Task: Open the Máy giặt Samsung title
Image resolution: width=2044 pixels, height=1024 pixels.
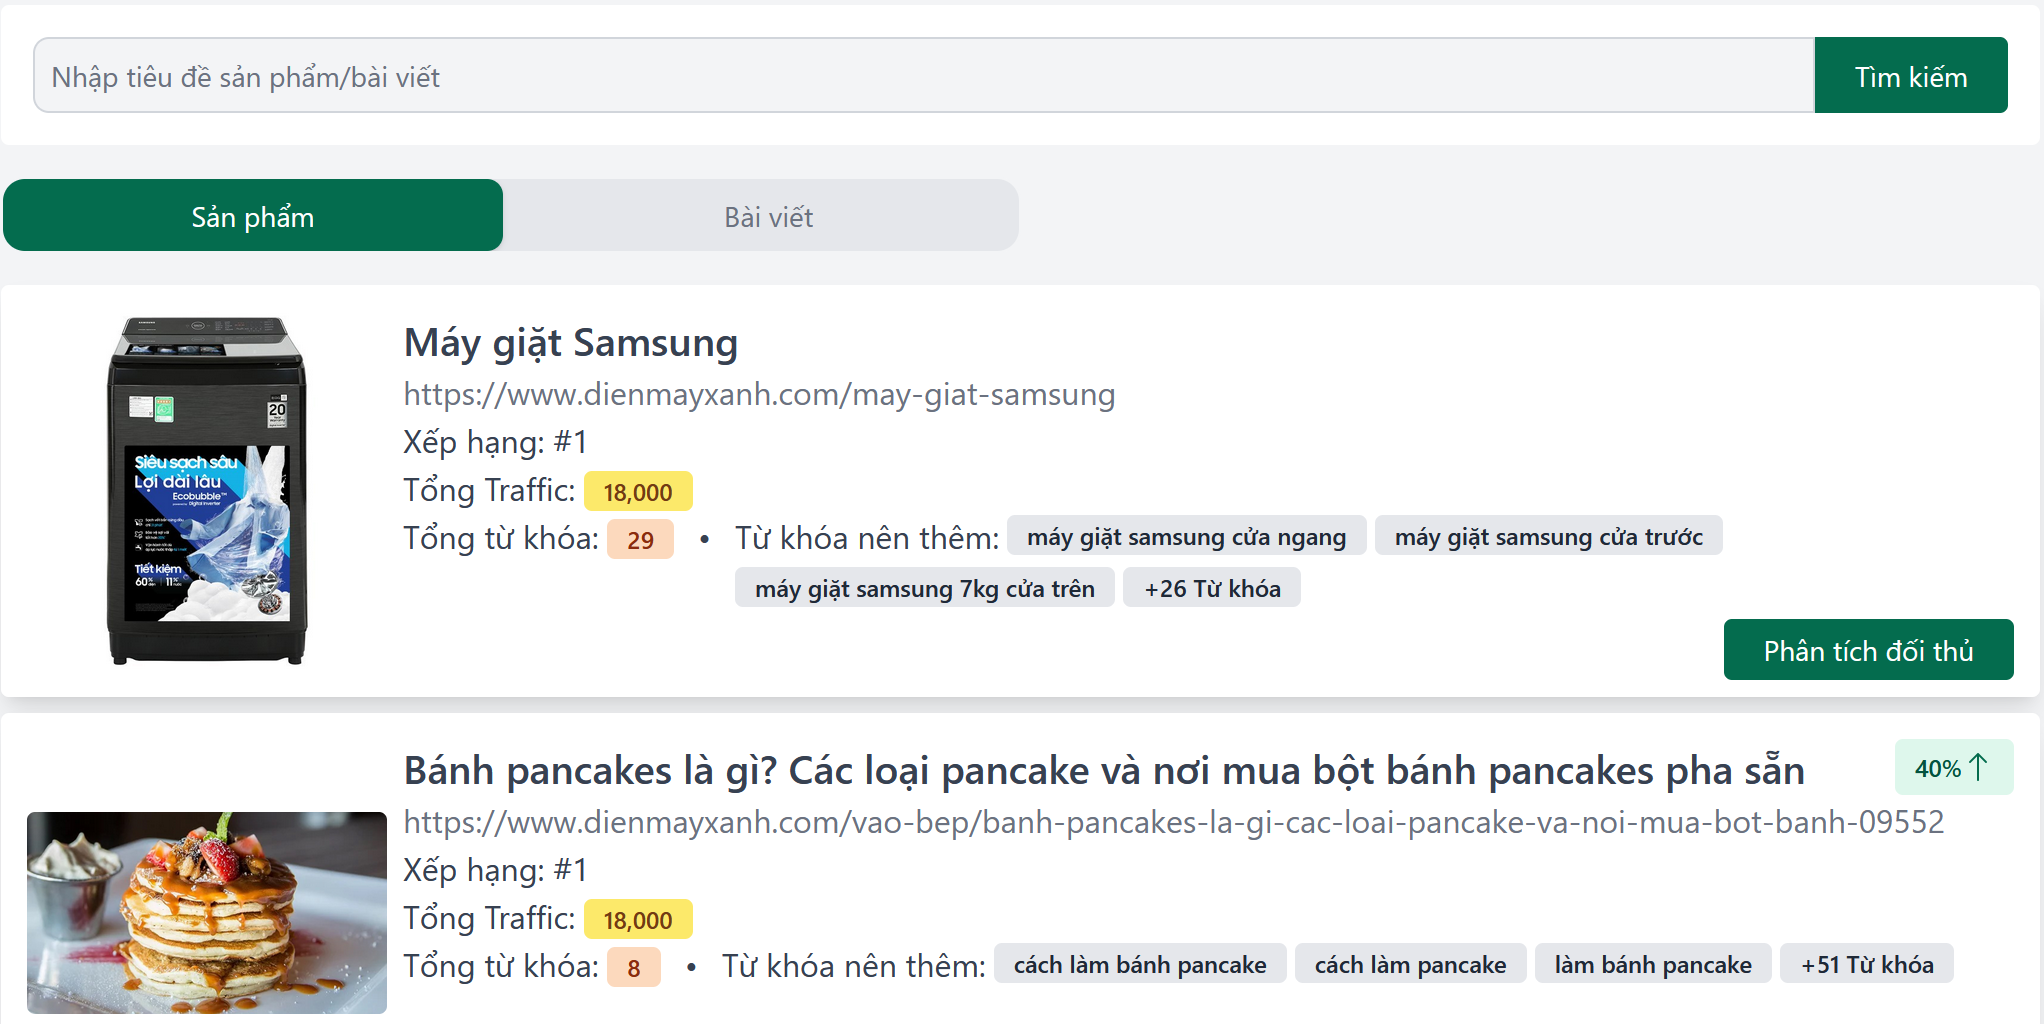Action: (570, 343)
